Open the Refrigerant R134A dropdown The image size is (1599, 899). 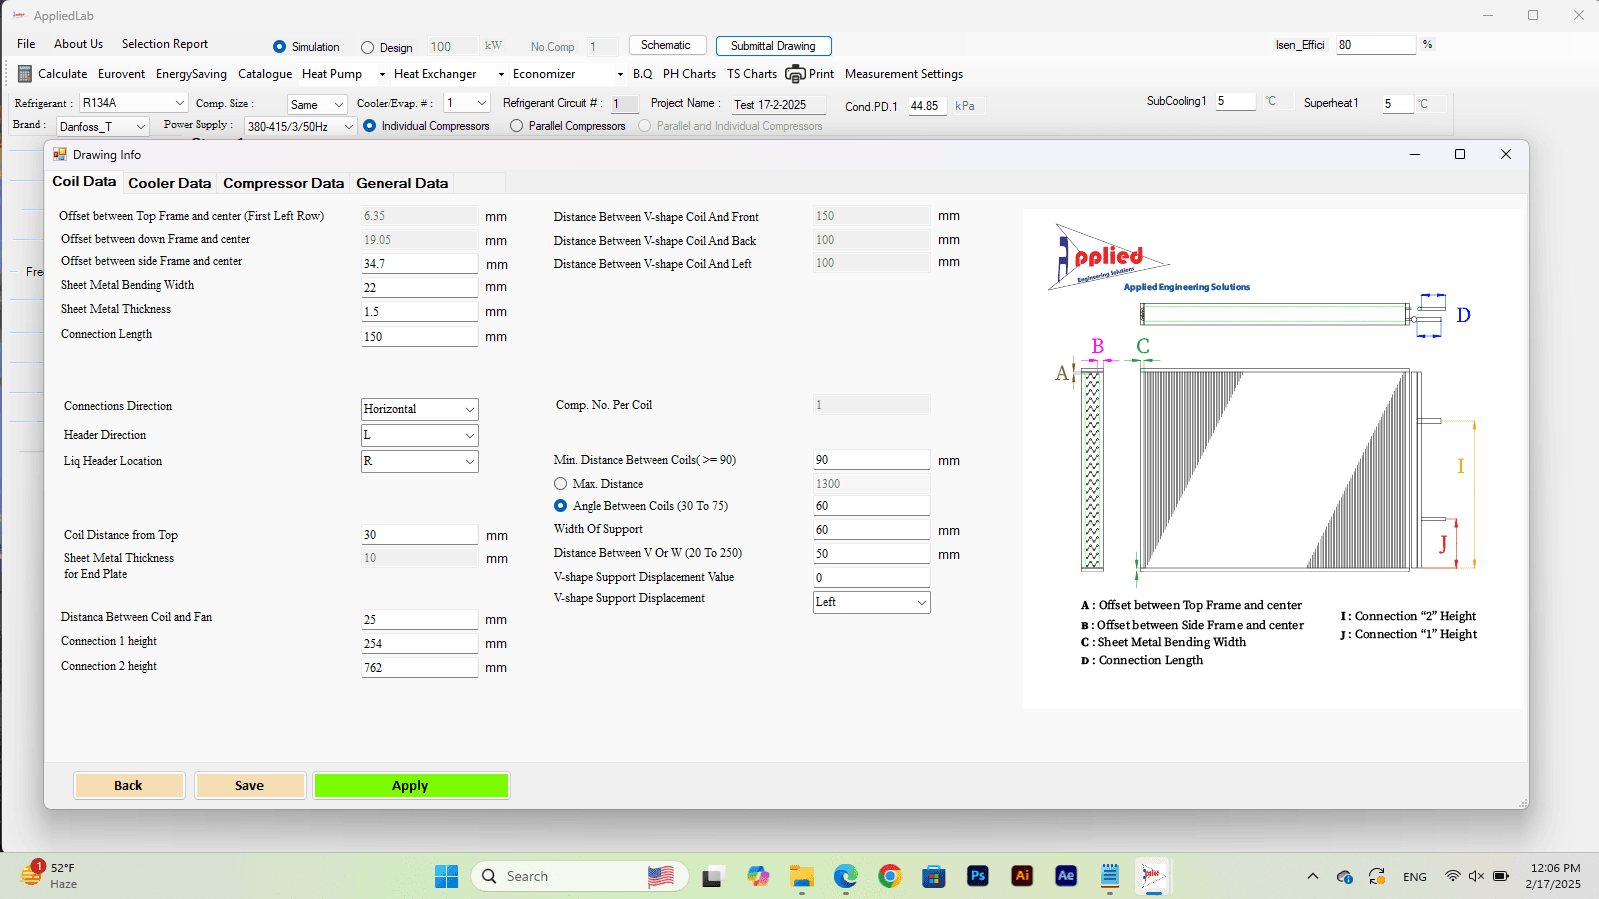point(133,103)
